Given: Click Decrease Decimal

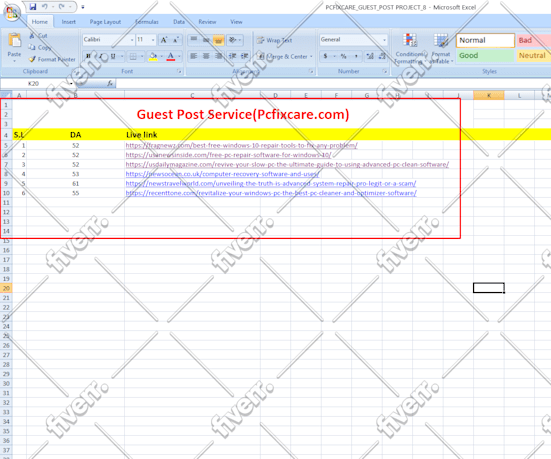Looking at the screenshot, I should point(382,56).
